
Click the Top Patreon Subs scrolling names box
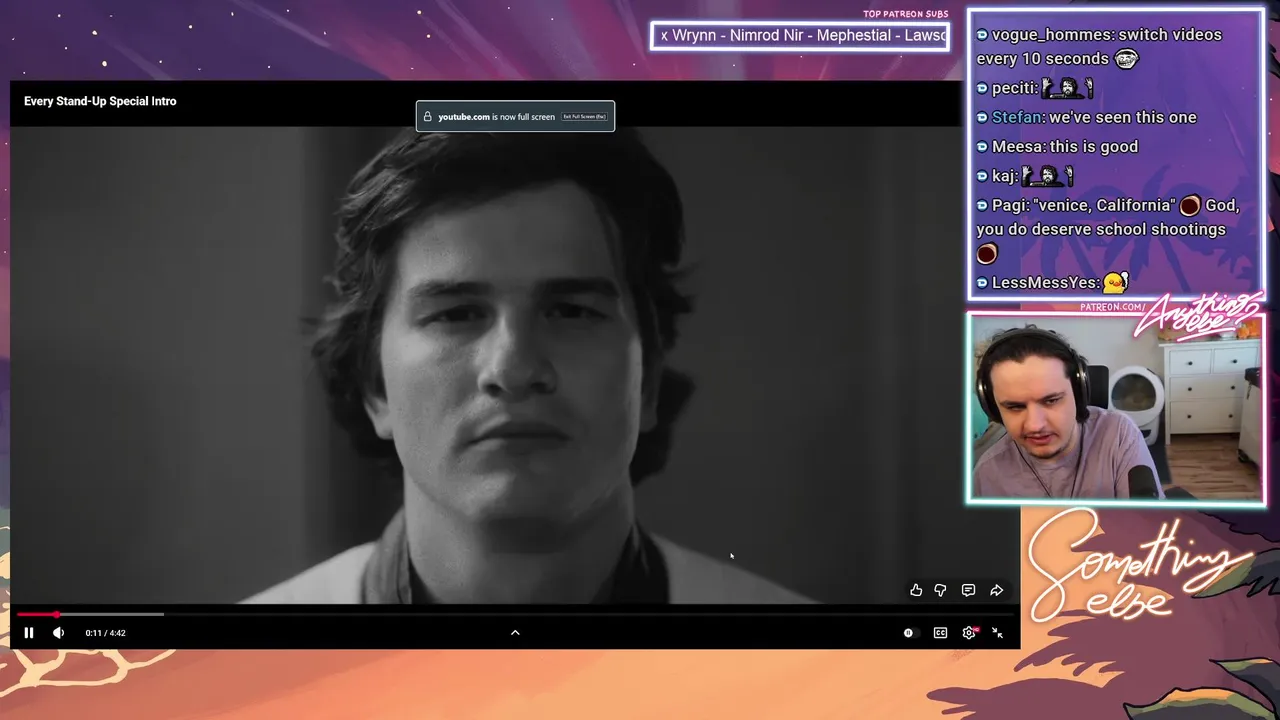click(800, 36)
